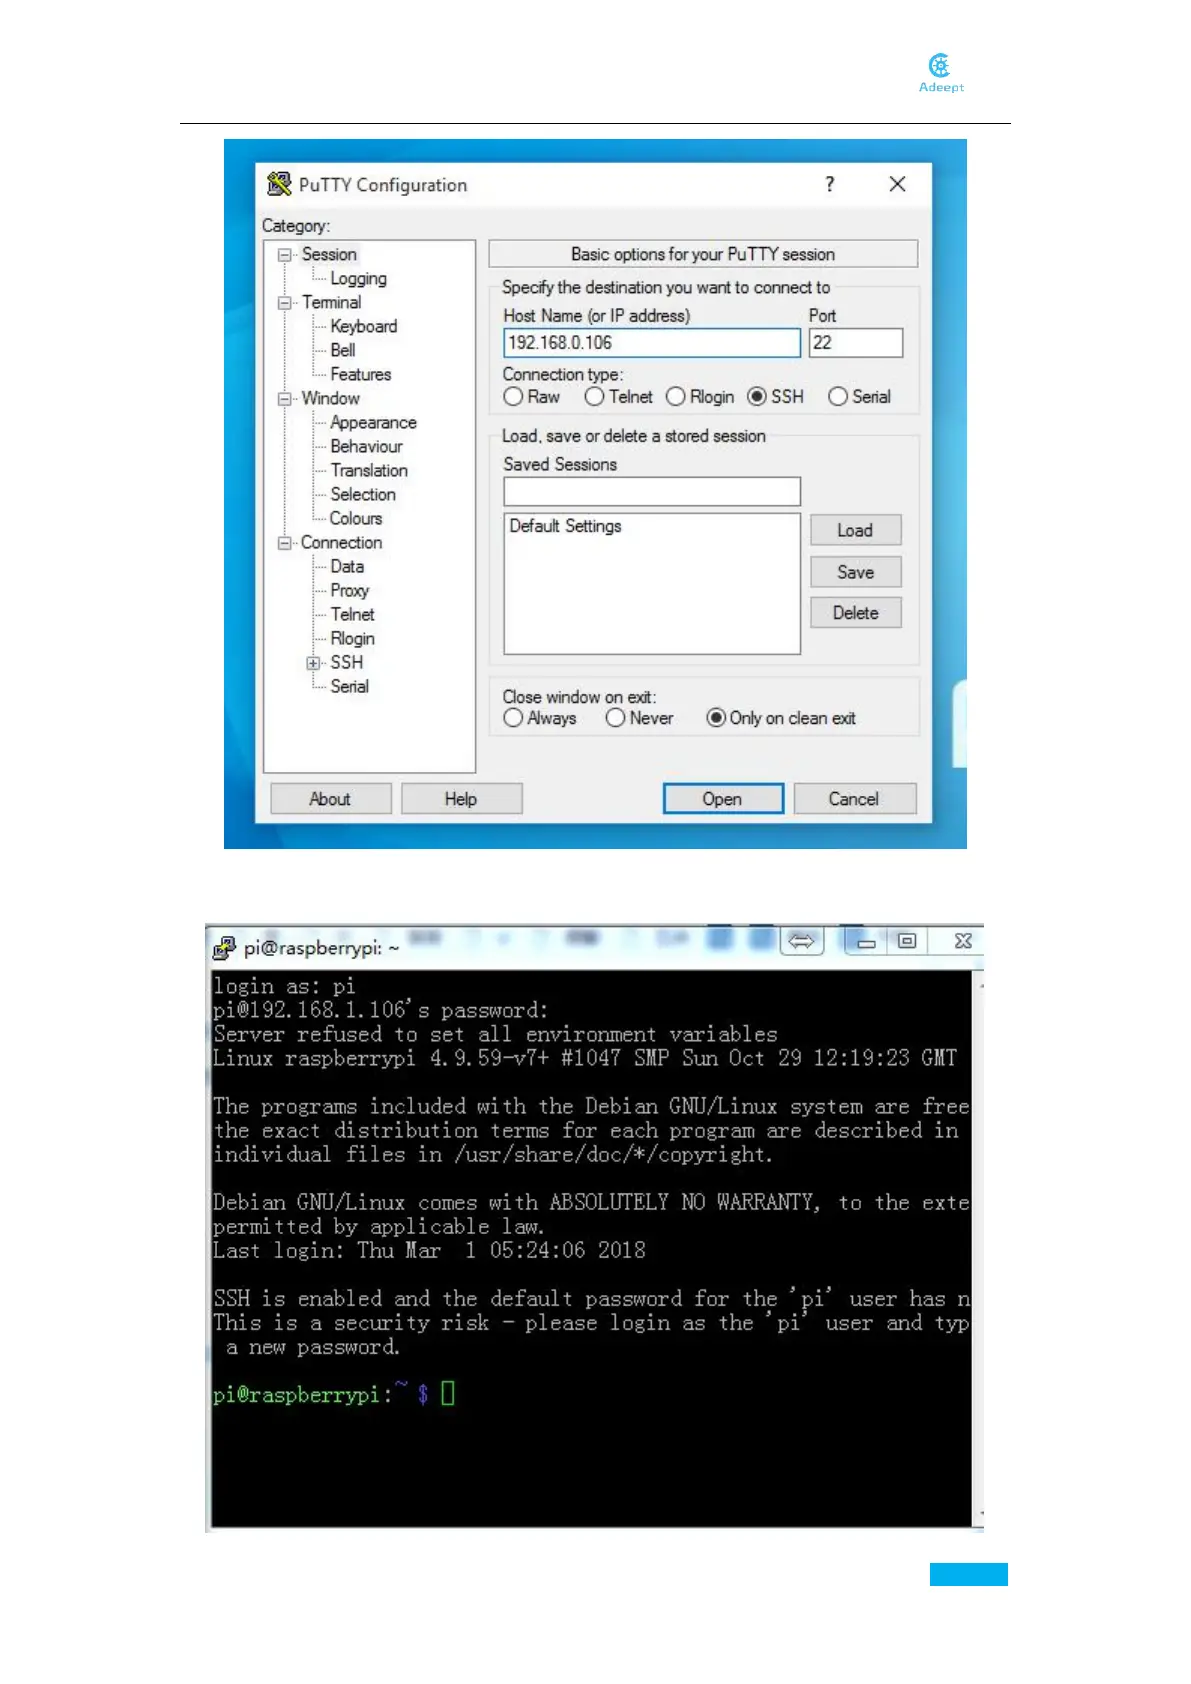Screen dimensions: 1191x1684
Task: Open the Telnet category in tree
Action: tap(352, 614)
